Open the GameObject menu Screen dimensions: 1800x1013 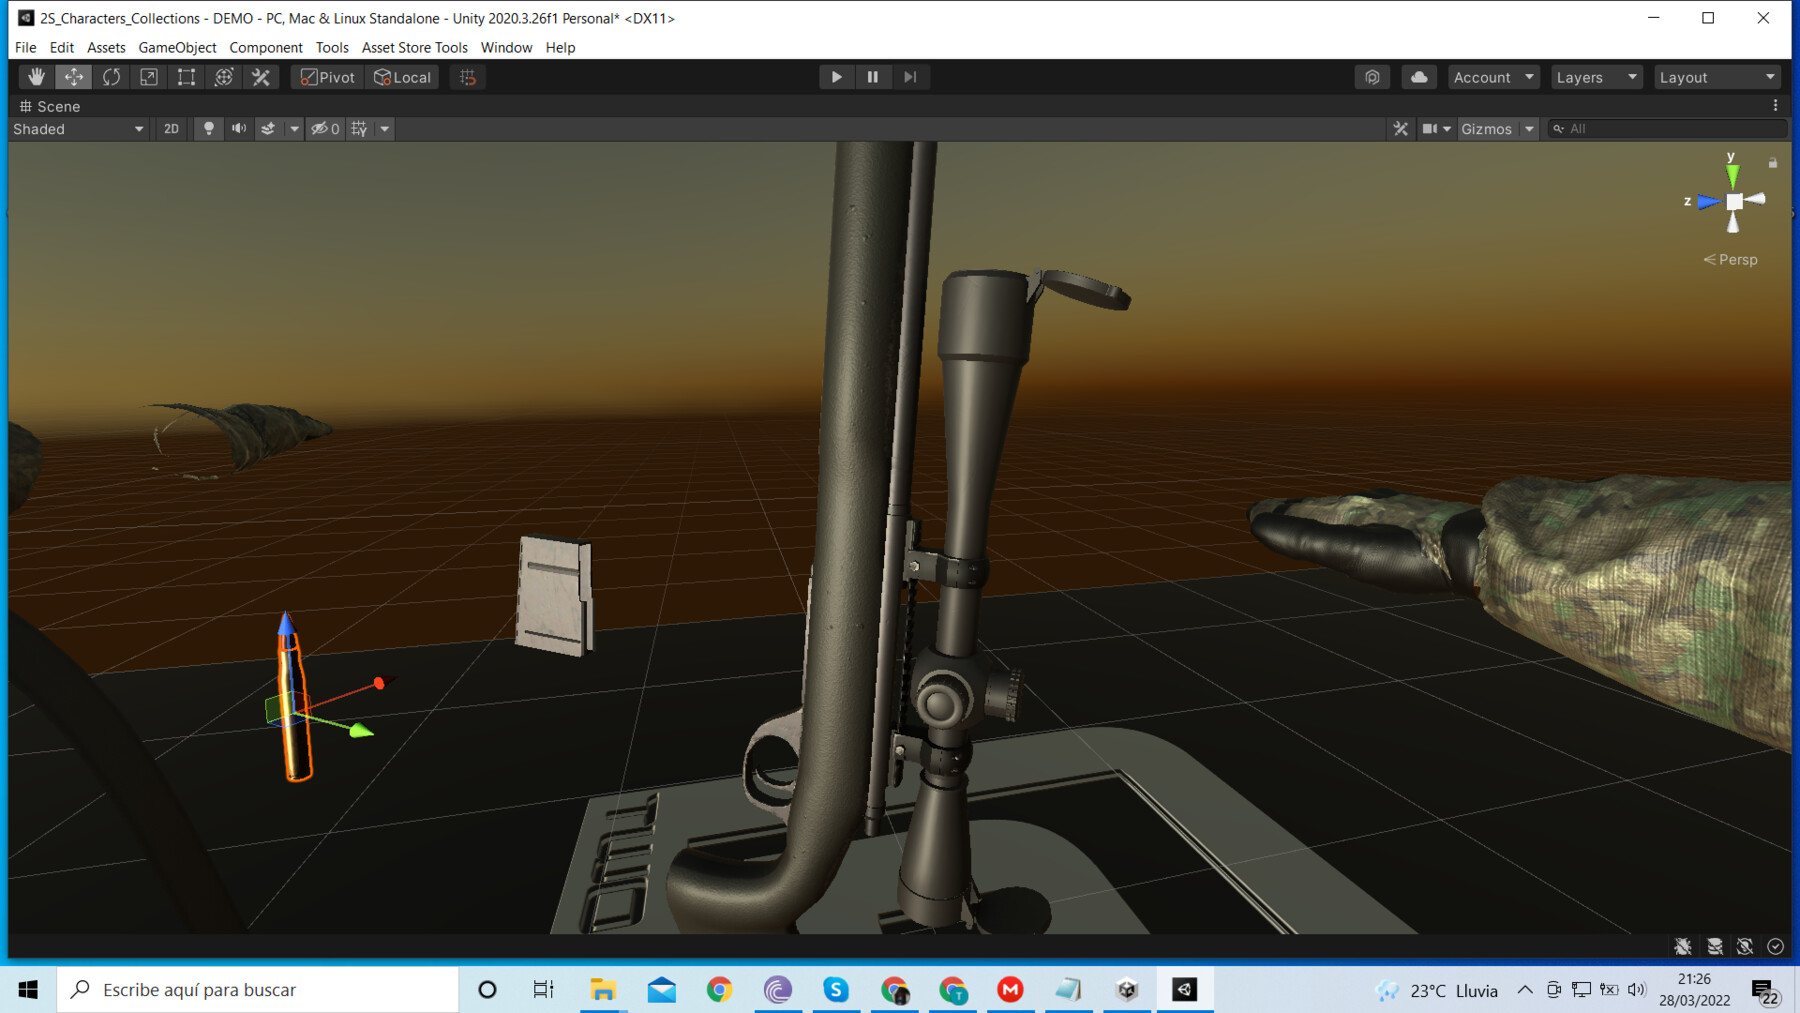(177, 47)
